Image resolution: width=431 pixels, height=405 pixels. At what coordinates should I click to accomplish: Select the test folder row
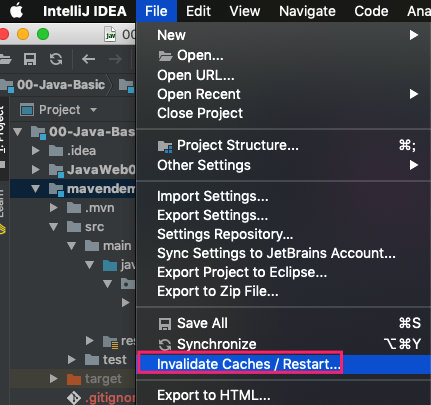point(73,360)
